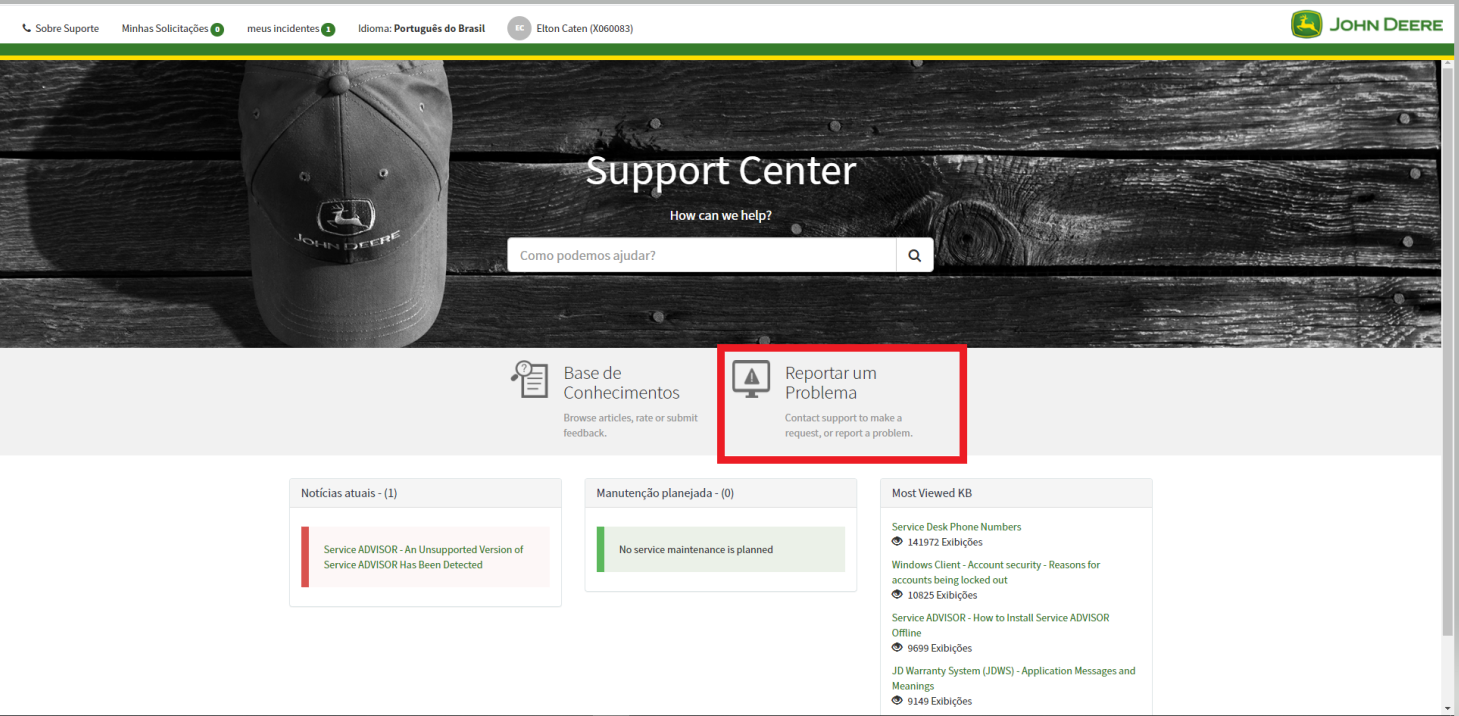Image resolution: width=1459 pixels, height=716 pixels.
Task: Open Base de Conhecimentos
Action: click(x=621, y=383)
